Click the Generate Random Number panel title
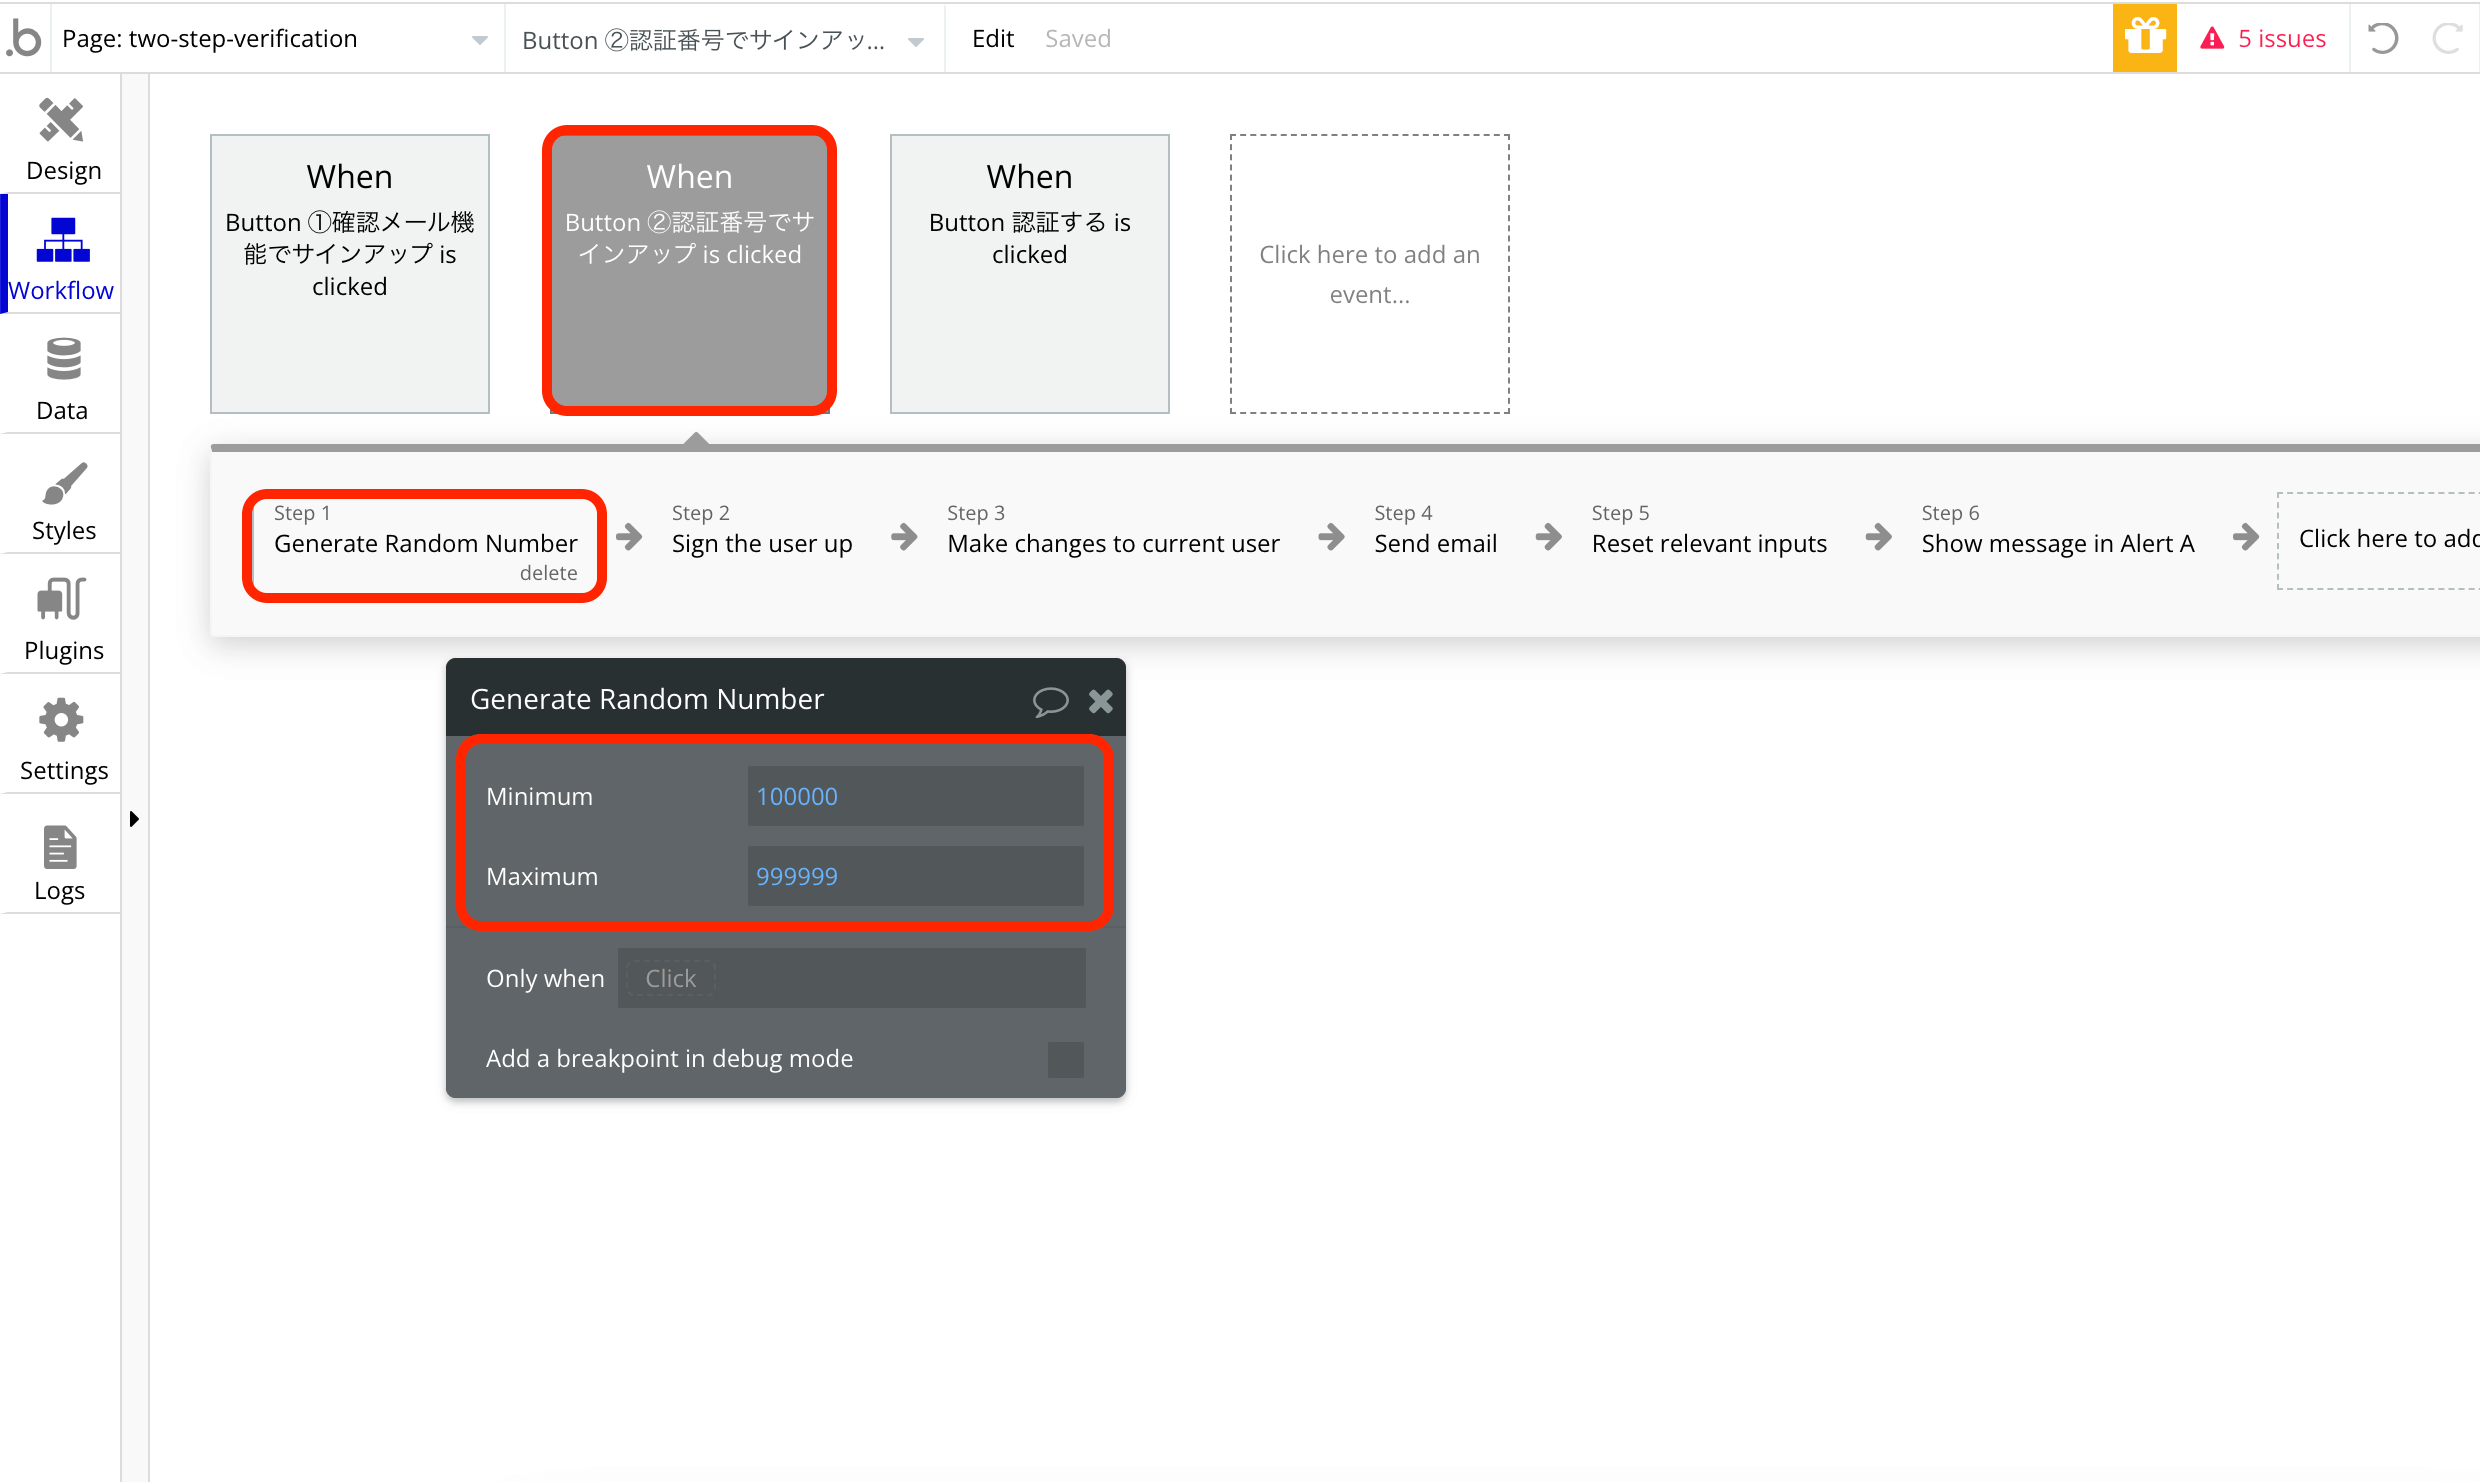Image resolution: width=2480 pixels, height=1482 pixels. pyautogui.click(x=647, y=699)
